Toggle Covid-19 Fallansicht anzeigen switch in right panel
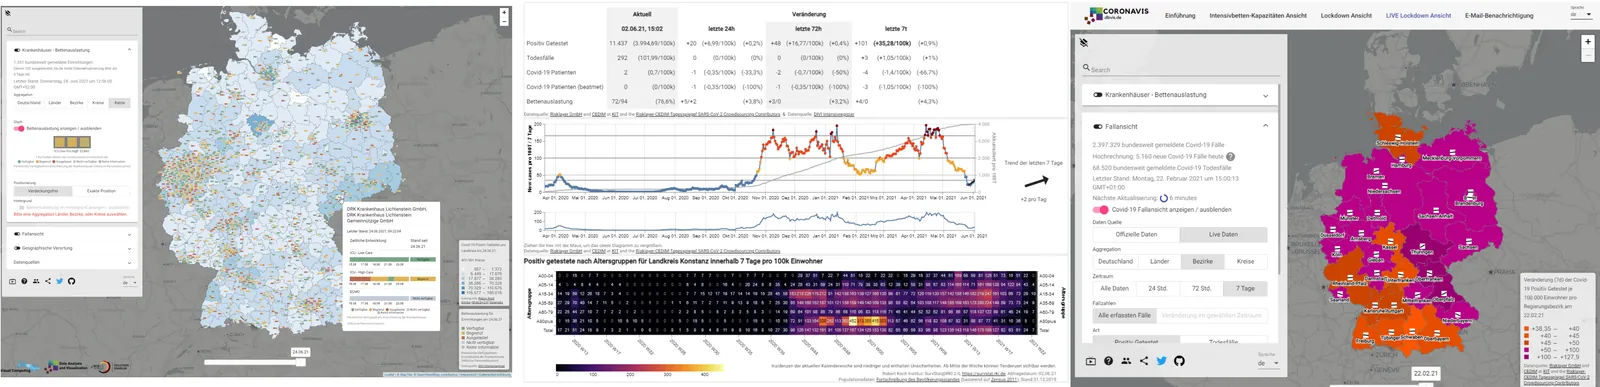 click(1100, 210)
